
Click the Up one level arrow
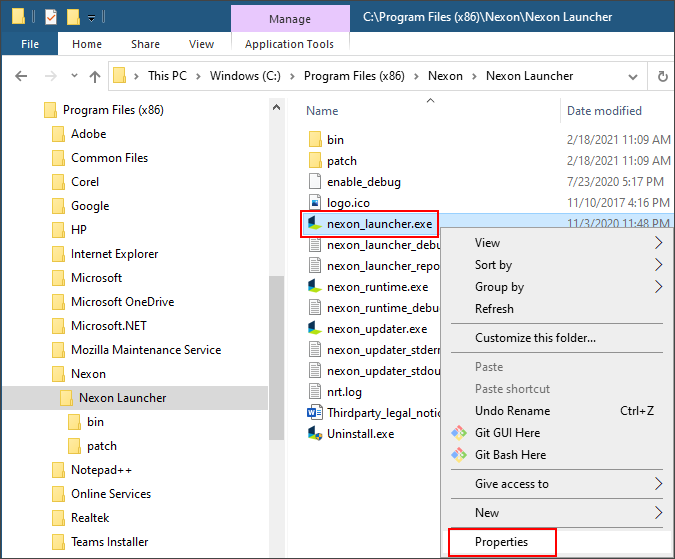[95, 76]
